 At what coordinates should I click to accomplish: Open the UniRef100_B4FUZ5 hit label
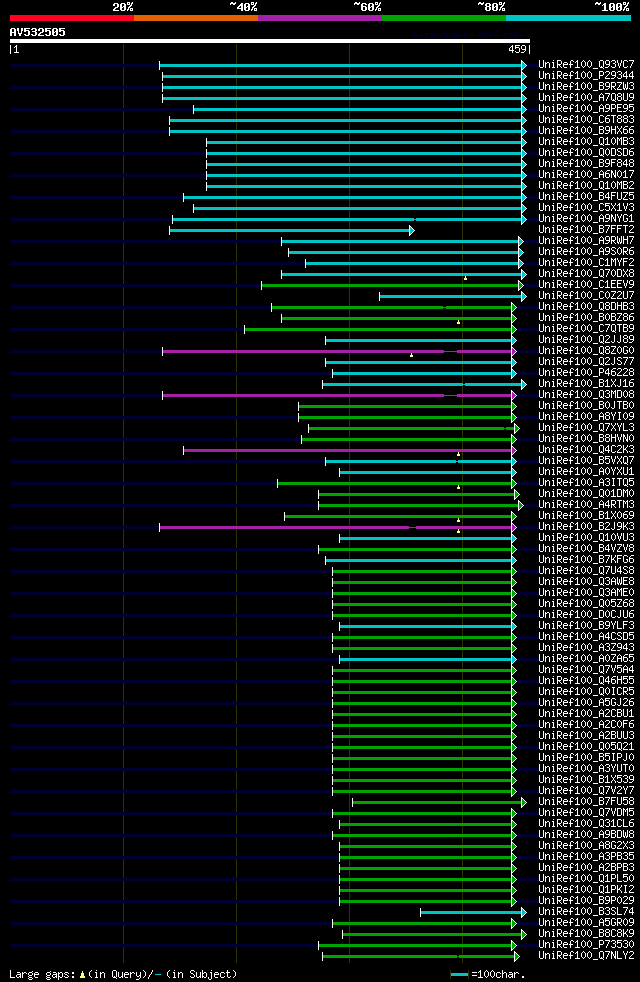(586, 197)
